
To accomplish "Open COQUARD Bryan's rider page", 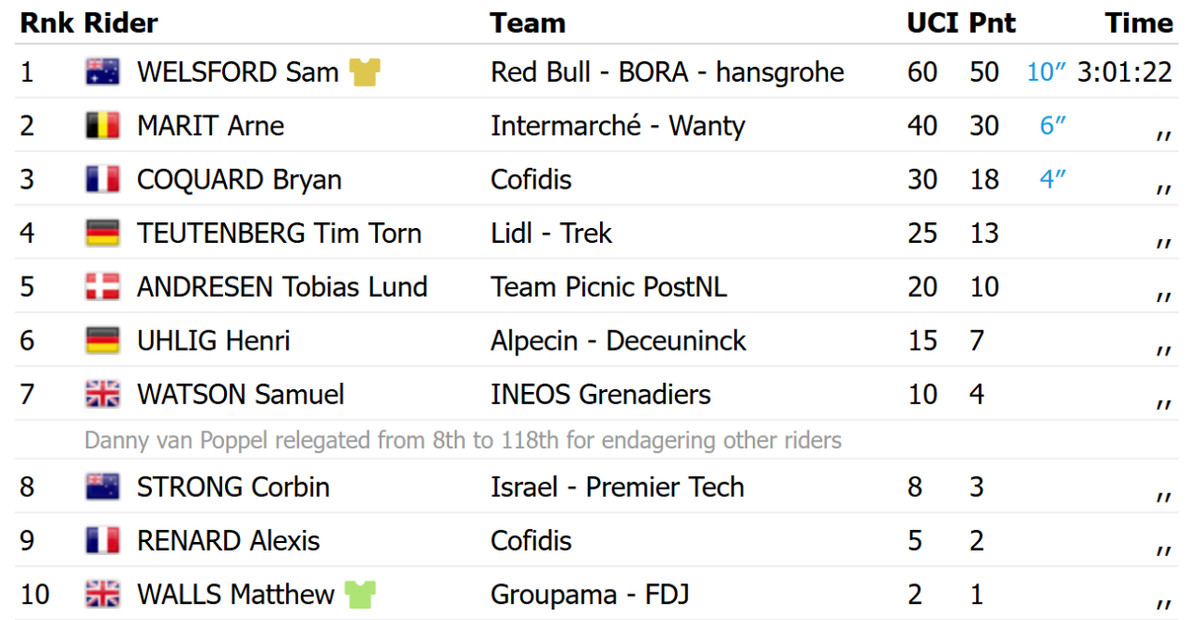I will coord(239,180).
